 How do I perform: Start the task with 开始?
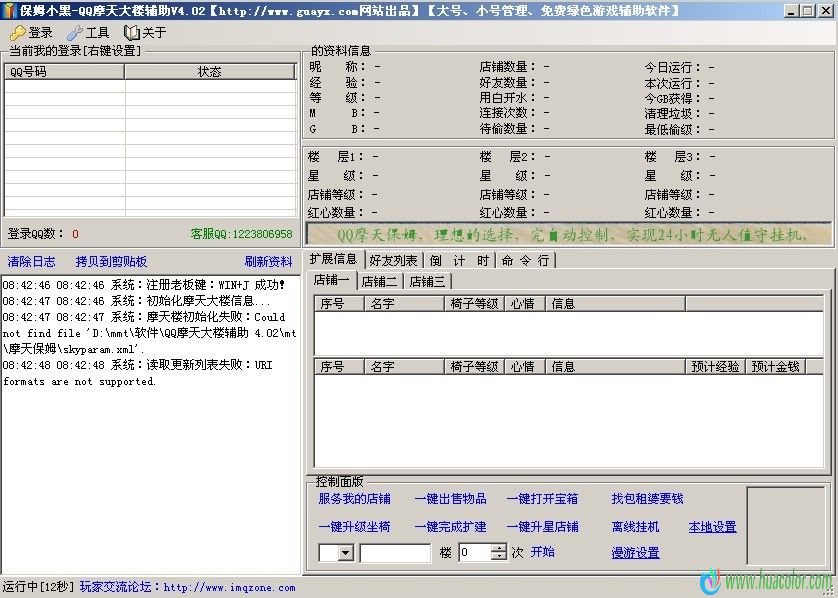tap(542, 552)
